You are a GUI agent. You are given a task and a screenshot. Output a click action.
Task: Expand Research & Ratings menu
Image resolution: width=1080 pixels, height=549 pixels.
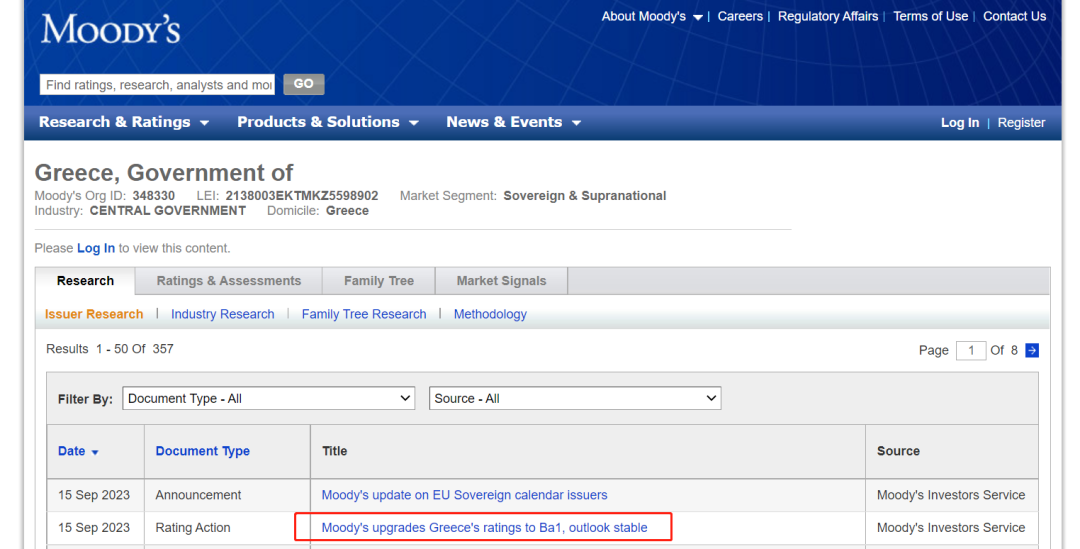124,122
